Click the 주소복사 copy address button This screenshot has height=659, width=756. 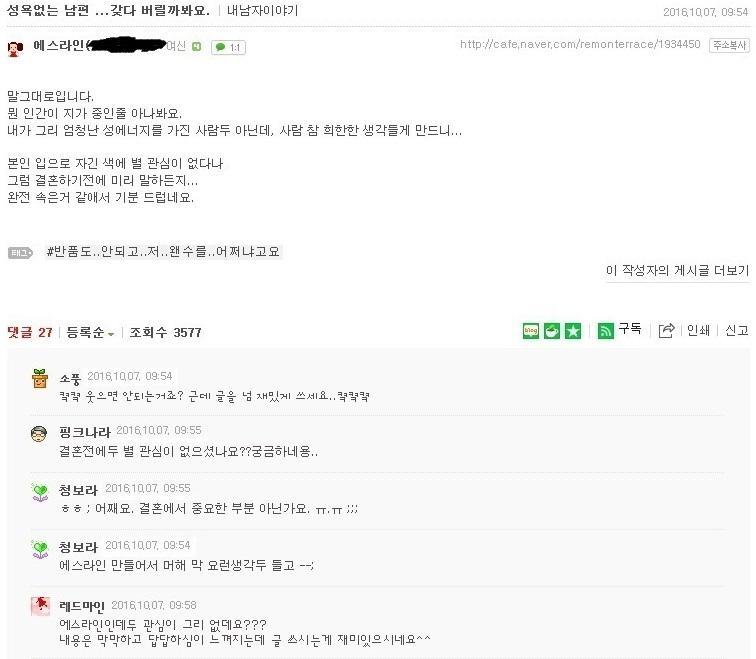click(x=729, y=45)
